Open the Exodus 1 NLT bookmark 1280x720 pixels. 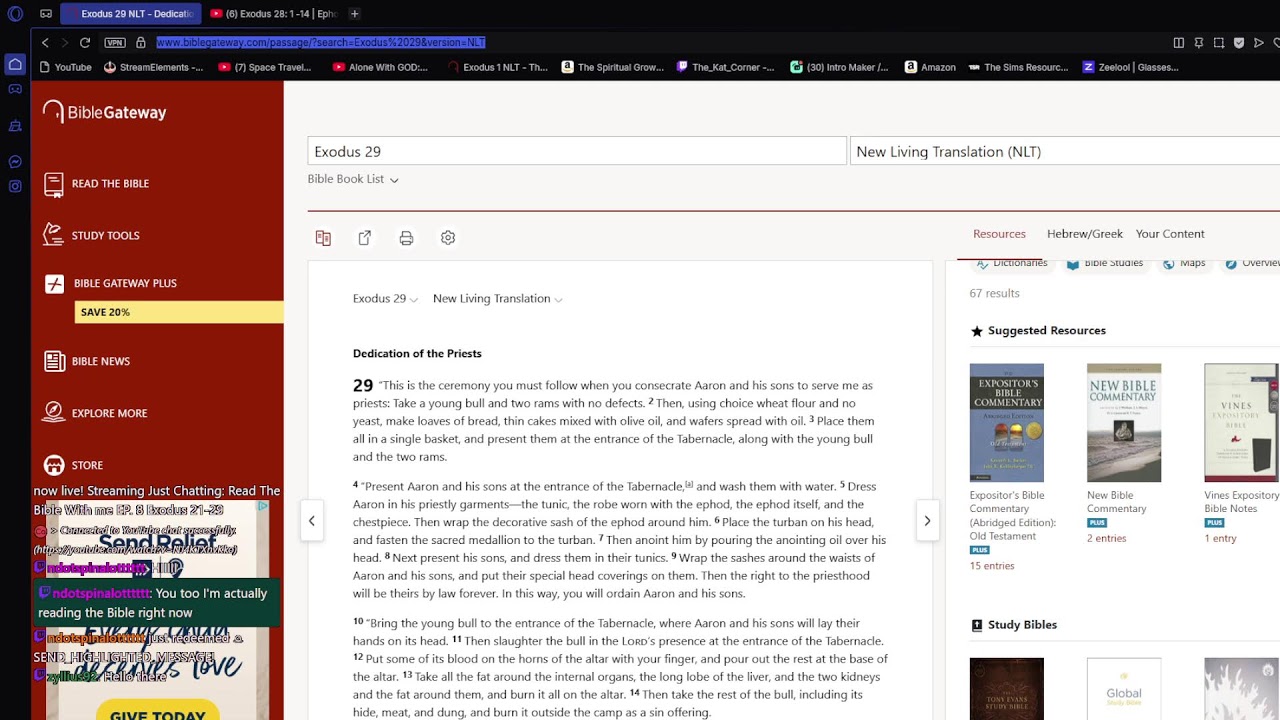[497, 67]
